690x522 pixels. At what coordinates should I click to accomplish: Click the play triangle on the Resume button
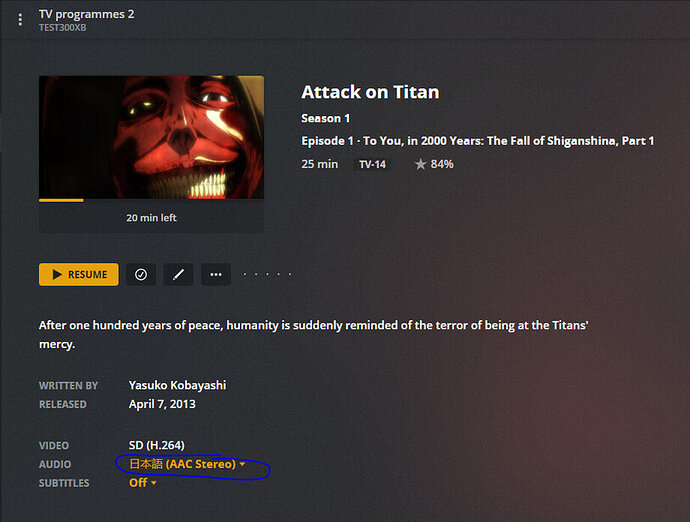(57, 275)
